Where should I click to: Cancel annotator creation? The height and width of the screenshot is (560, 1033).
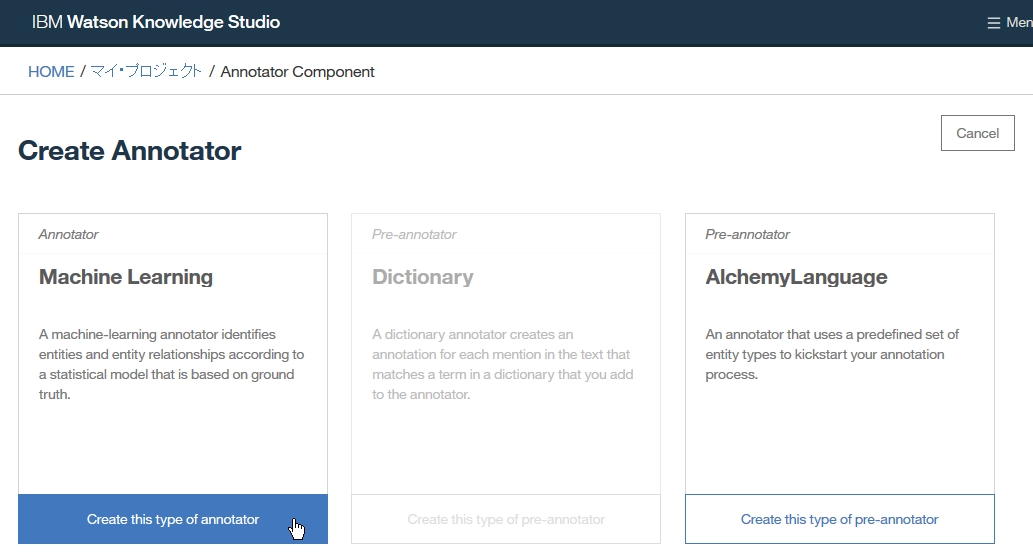978,133
